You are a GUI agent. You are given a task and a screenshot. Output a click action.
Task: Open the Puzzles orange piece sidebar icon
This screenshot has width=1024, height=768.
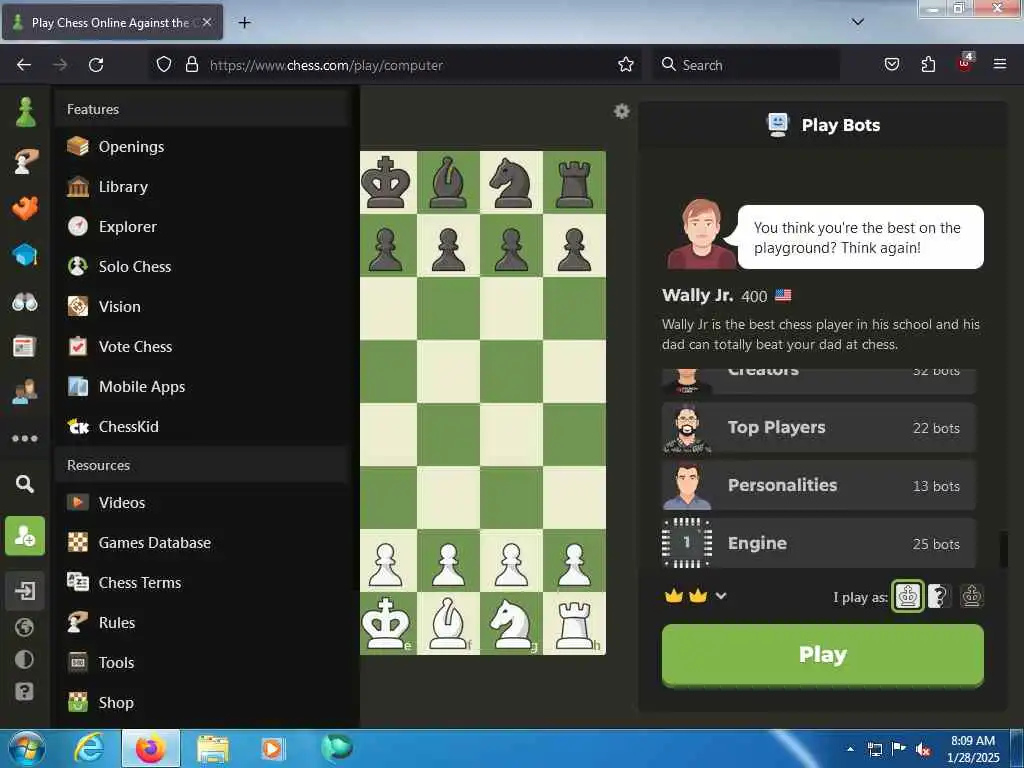[x=25, y=208]
